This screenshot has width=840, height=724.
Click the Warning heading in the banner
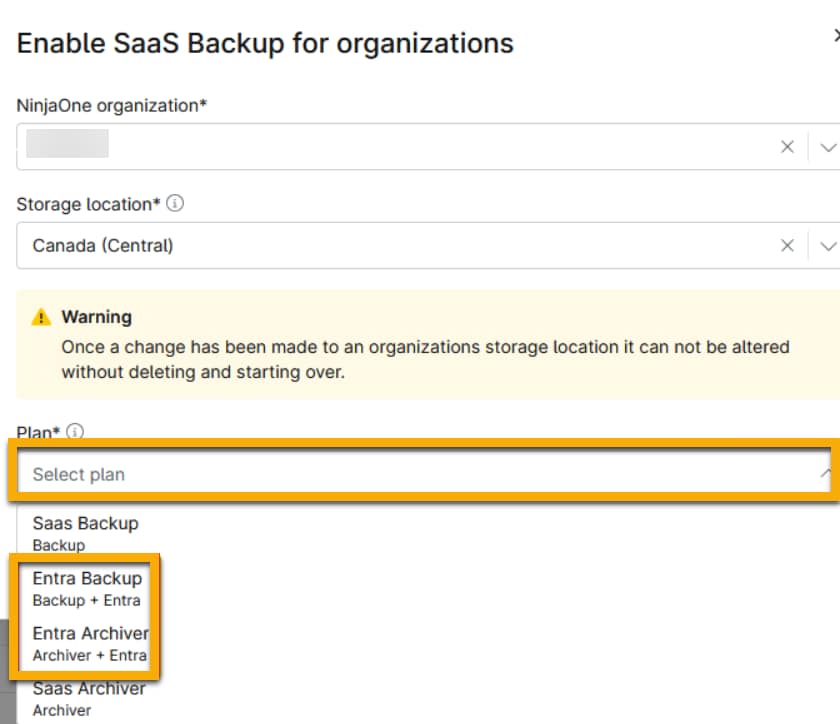(96, 317)
